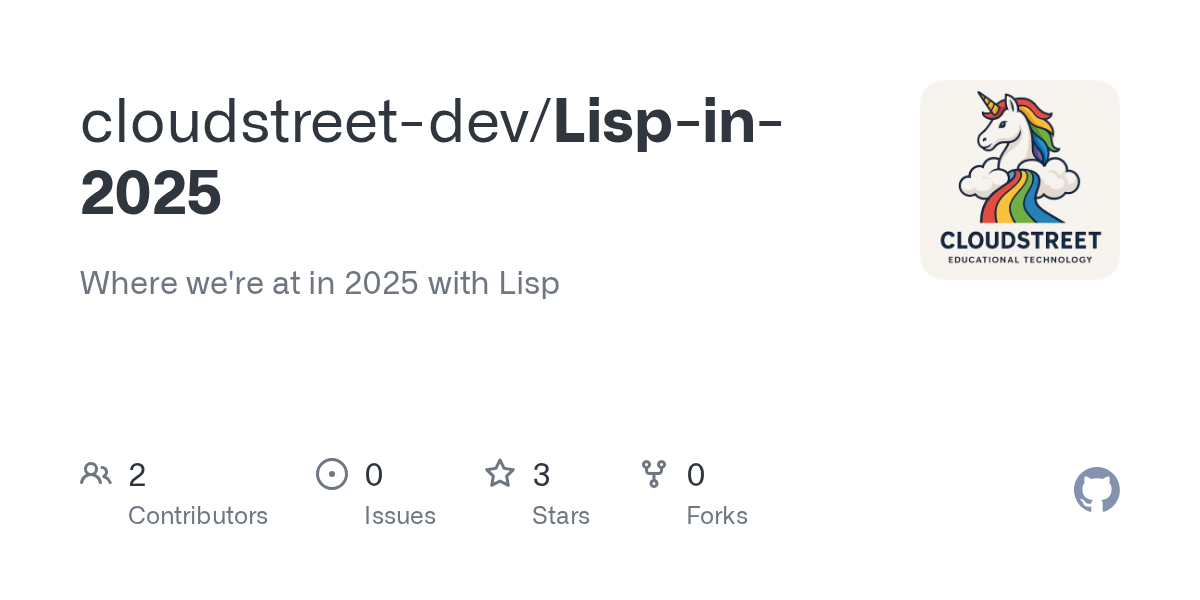Click the Issues label

coord(400,516)
